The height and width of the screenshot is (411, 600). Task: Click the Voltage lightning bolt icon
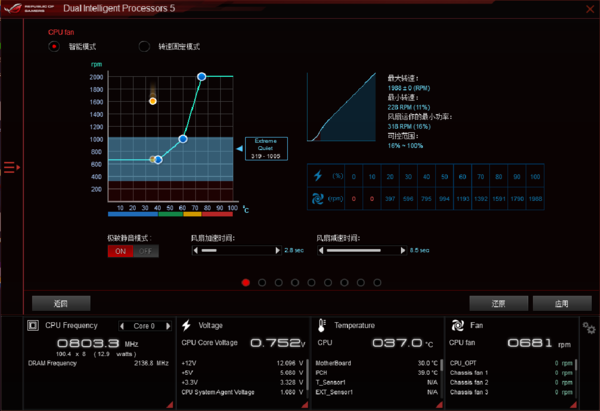[186, 325]
